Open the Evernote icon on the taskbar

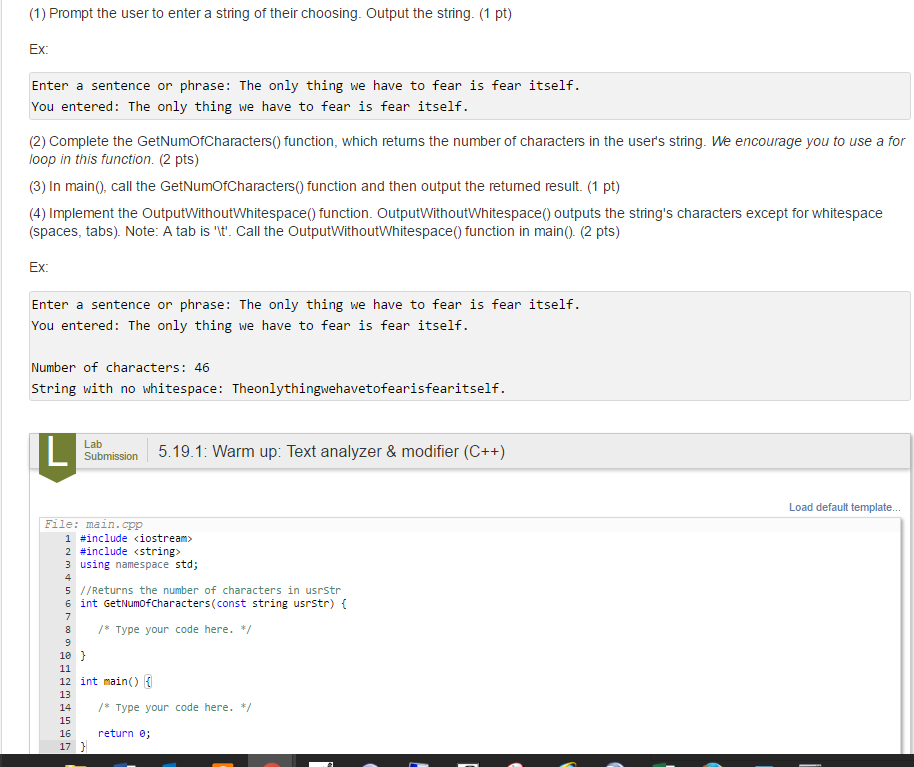tap(663, 762)
